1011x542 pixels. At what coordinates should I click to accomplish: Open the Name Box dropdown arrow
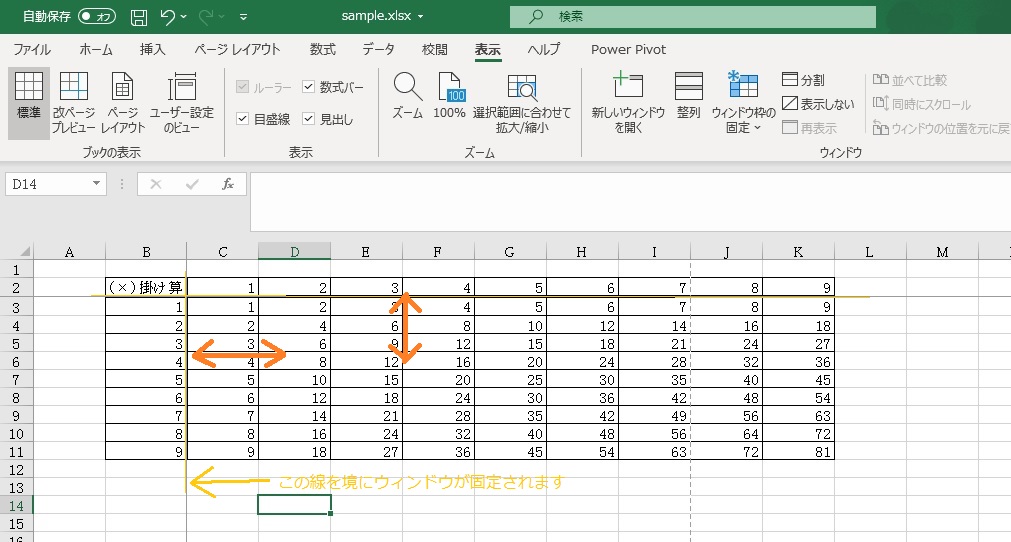tap(97, 184)
